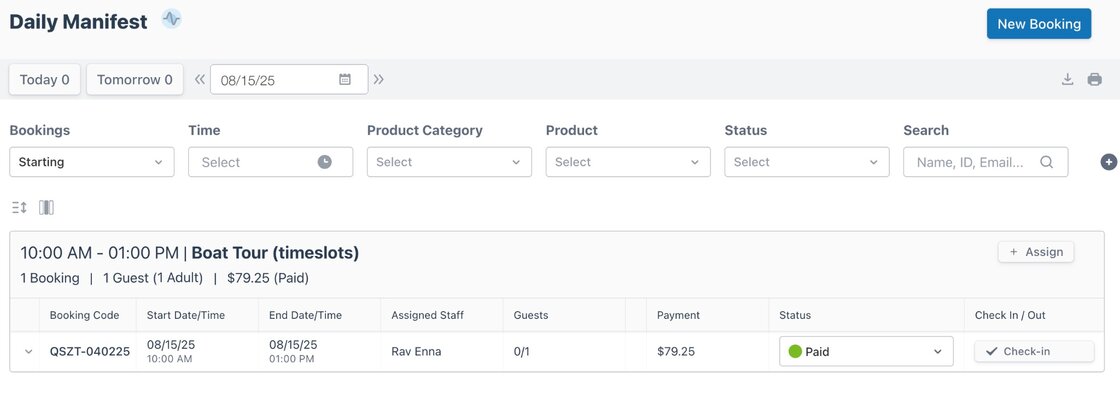
Task: Click the sort order icon above the manifest
Action: click(x=19, y=208)
